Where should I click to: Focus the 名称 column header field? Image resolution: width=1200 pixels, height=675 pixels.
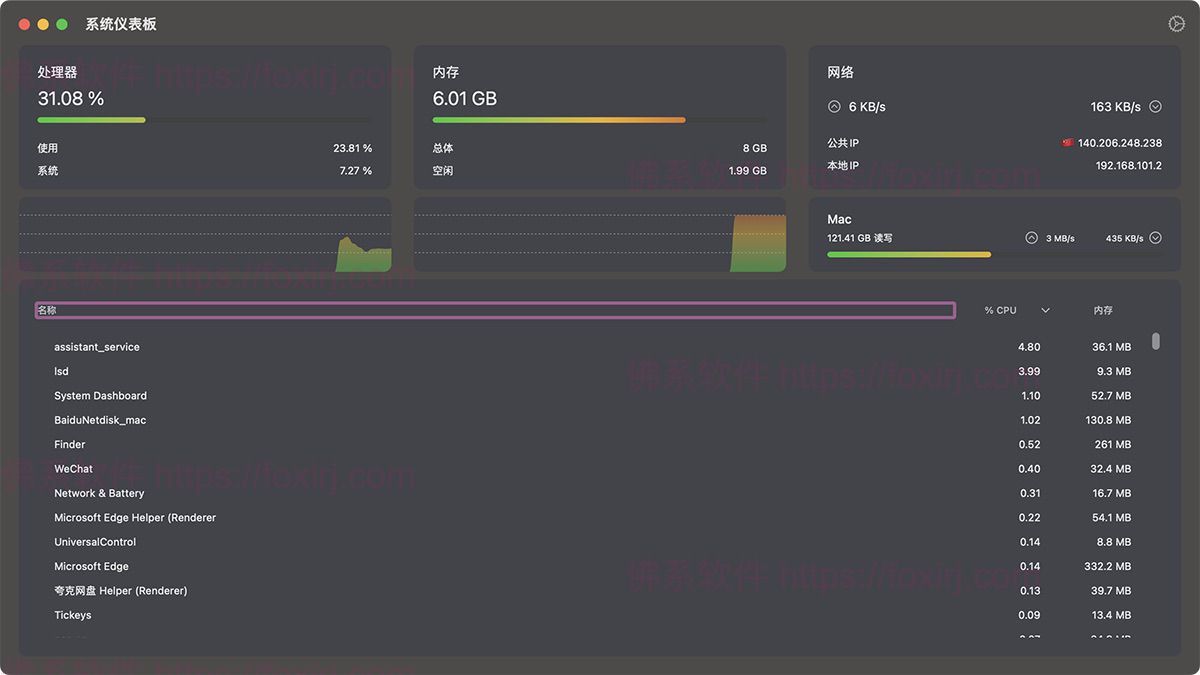(x=495, y=311)
